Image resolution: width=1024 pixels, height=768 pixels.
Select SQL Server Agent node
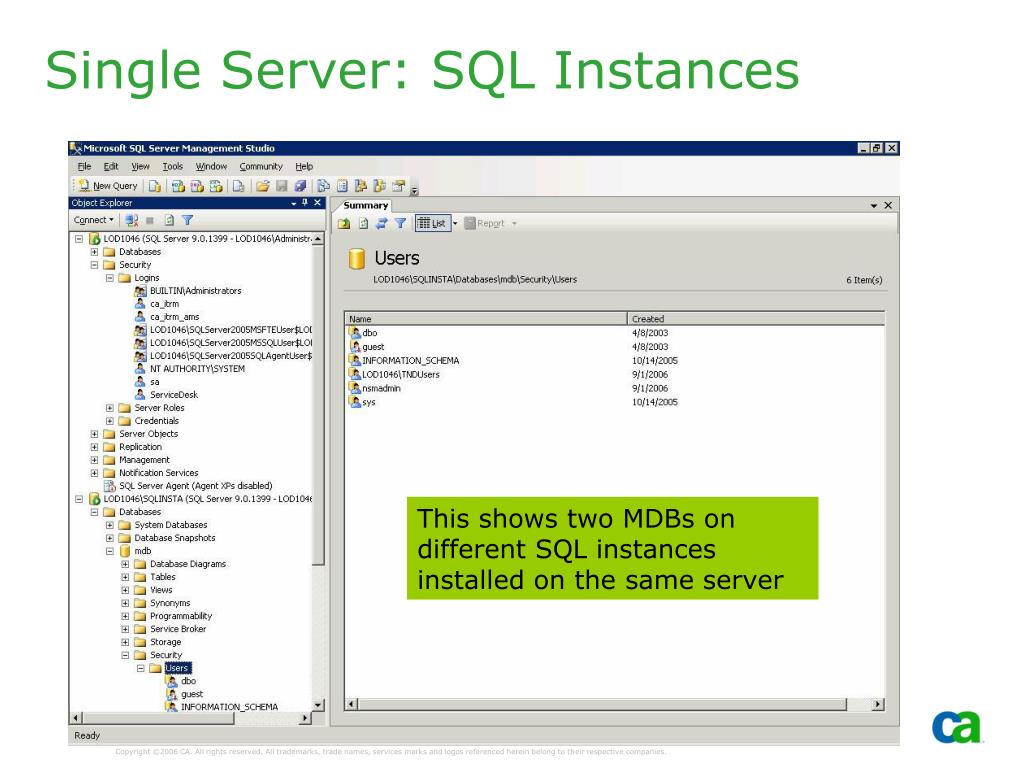click(195, 486)
